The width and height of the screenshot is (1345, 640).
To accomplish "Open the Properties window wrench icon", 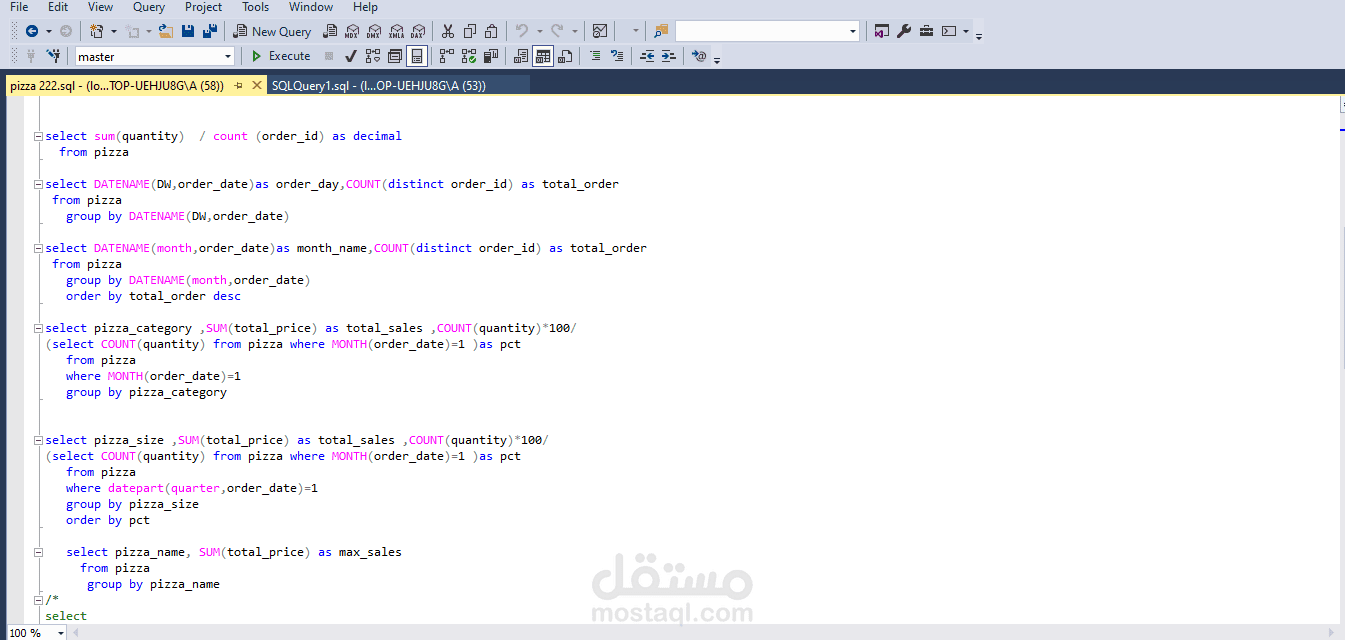I will (x=904, y=31).
